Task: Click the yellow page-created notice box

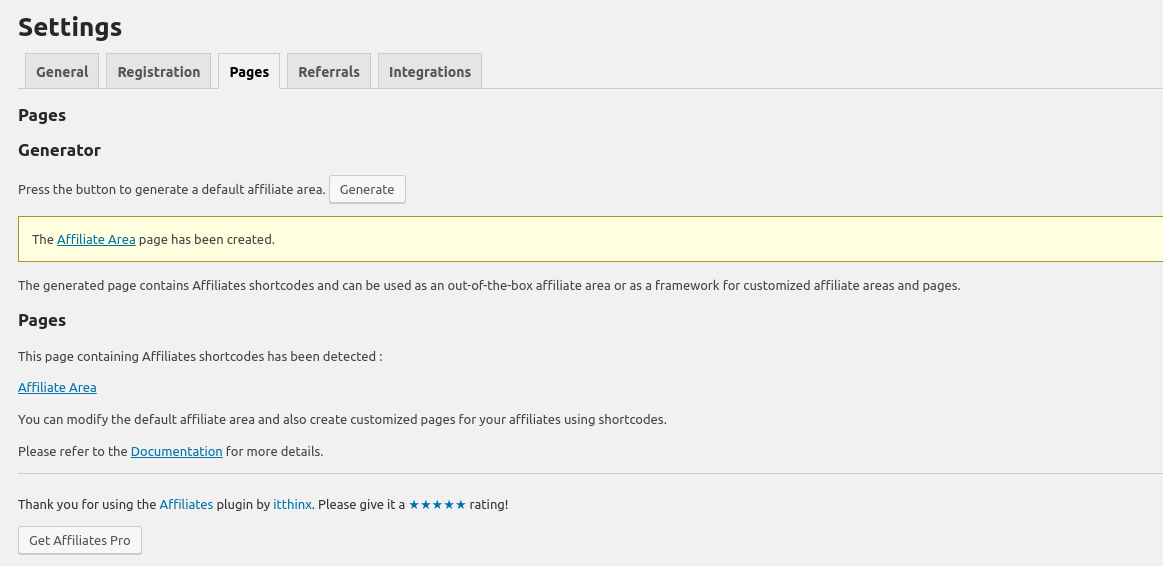Action: coord(590,239)
